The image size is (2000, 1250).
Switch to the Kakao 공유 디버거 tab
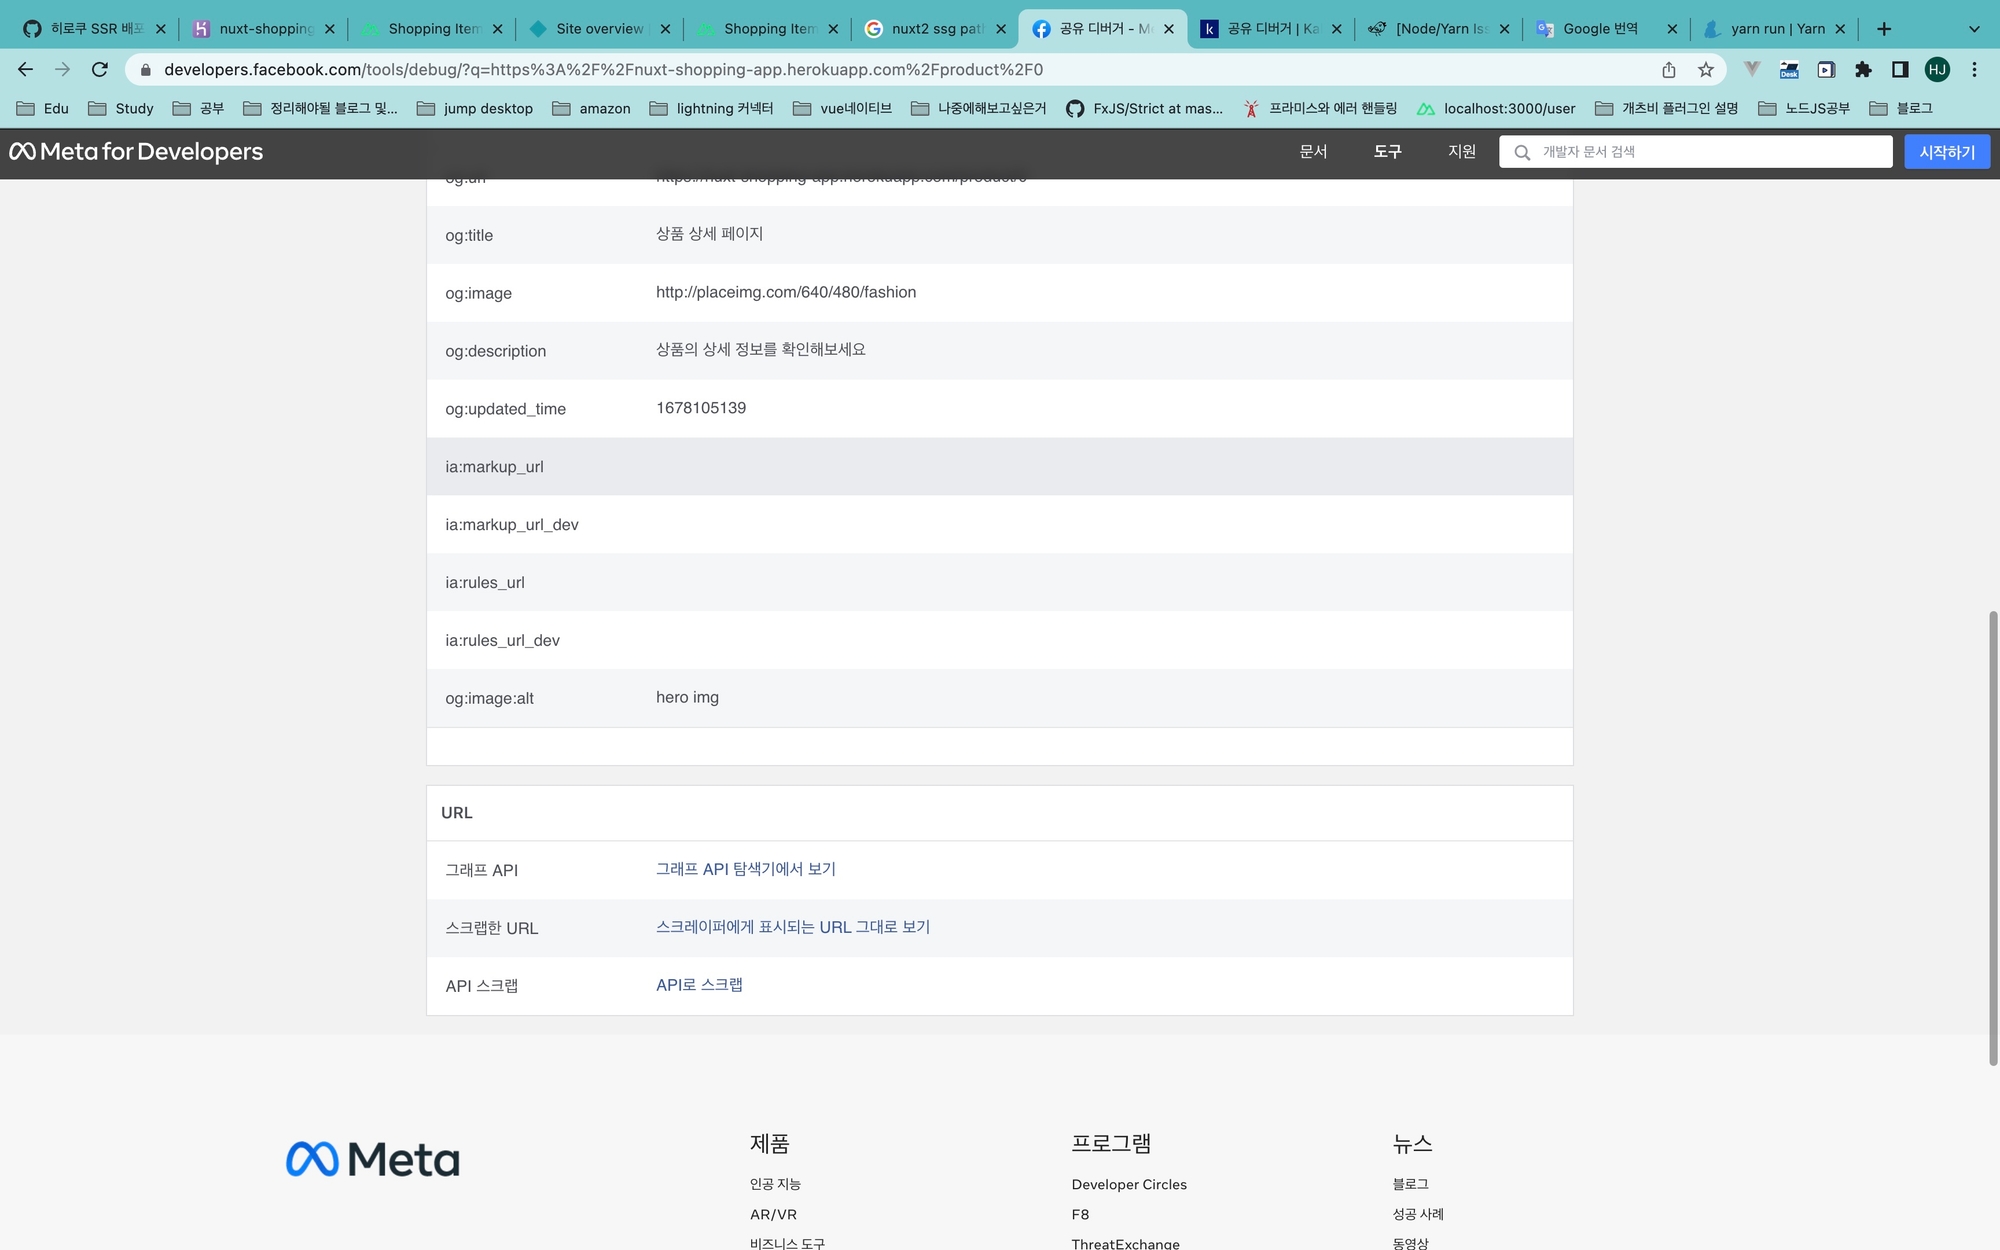tap(1272, 29)
